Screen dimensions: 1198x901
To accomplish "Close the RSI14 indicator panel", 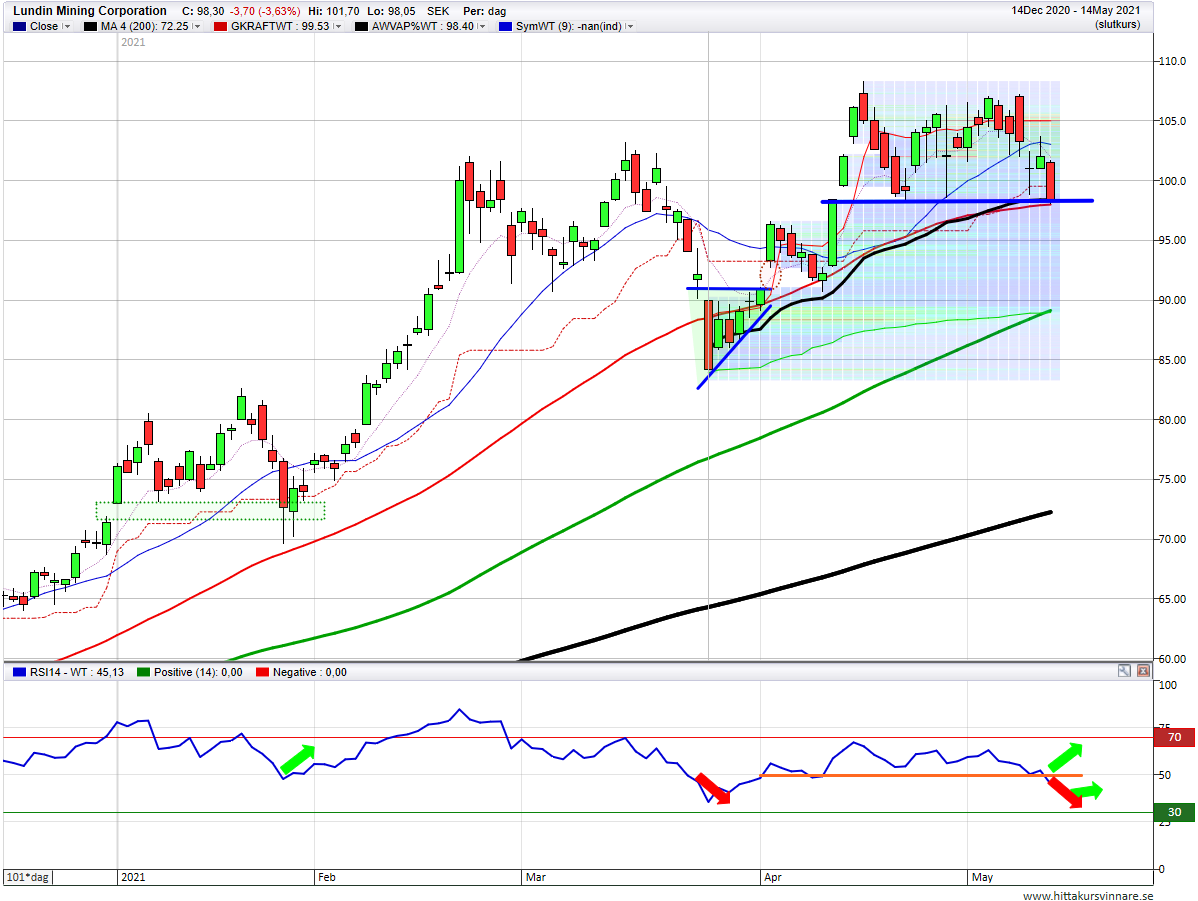I will 1143,671.
